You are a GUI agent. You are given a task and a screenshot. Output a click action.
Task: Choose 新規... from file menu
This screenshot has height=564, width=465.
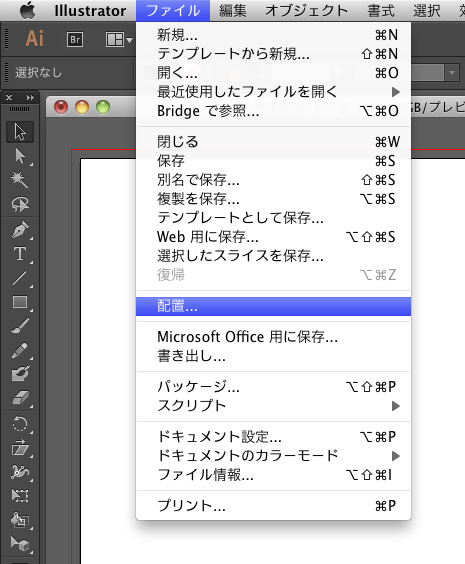(x=273, y=35)
